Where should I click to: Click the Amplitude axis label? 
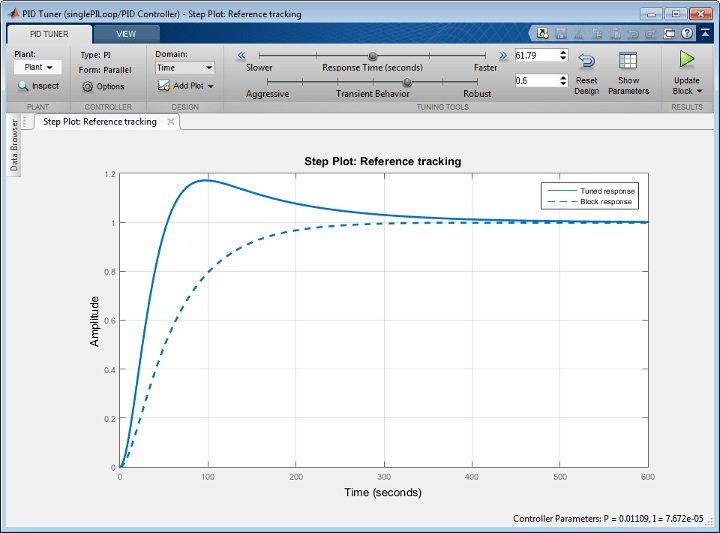(x=94, y=321)
